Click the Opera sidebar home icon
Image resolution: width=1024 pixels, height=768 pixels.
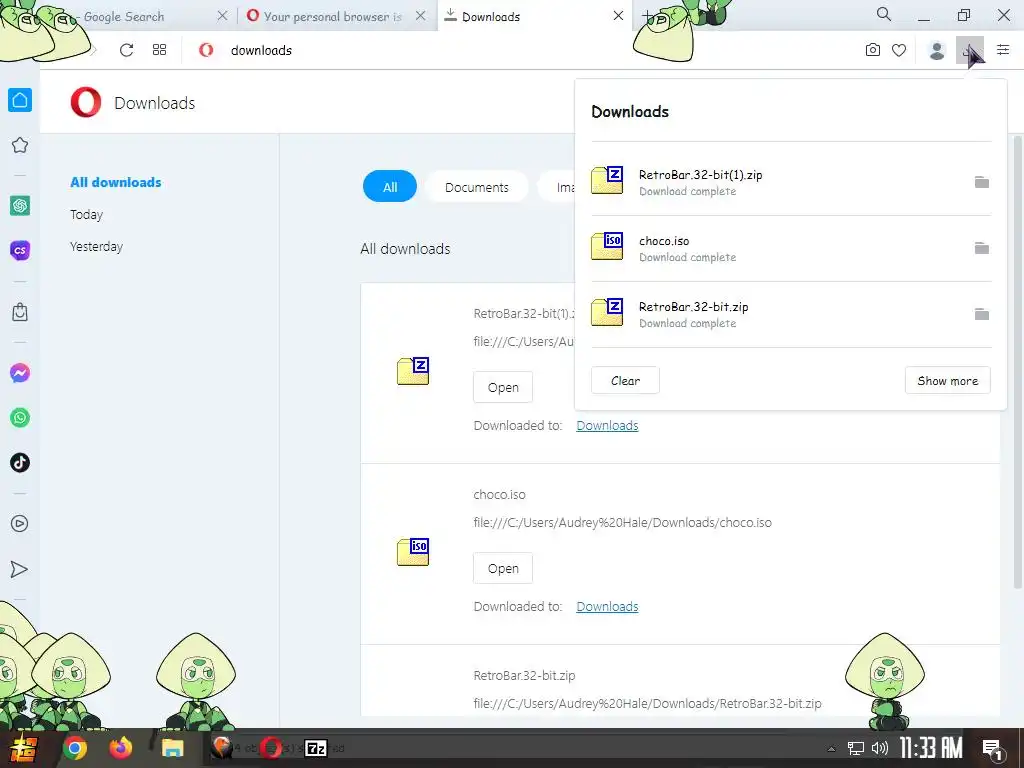click(20, 100)
